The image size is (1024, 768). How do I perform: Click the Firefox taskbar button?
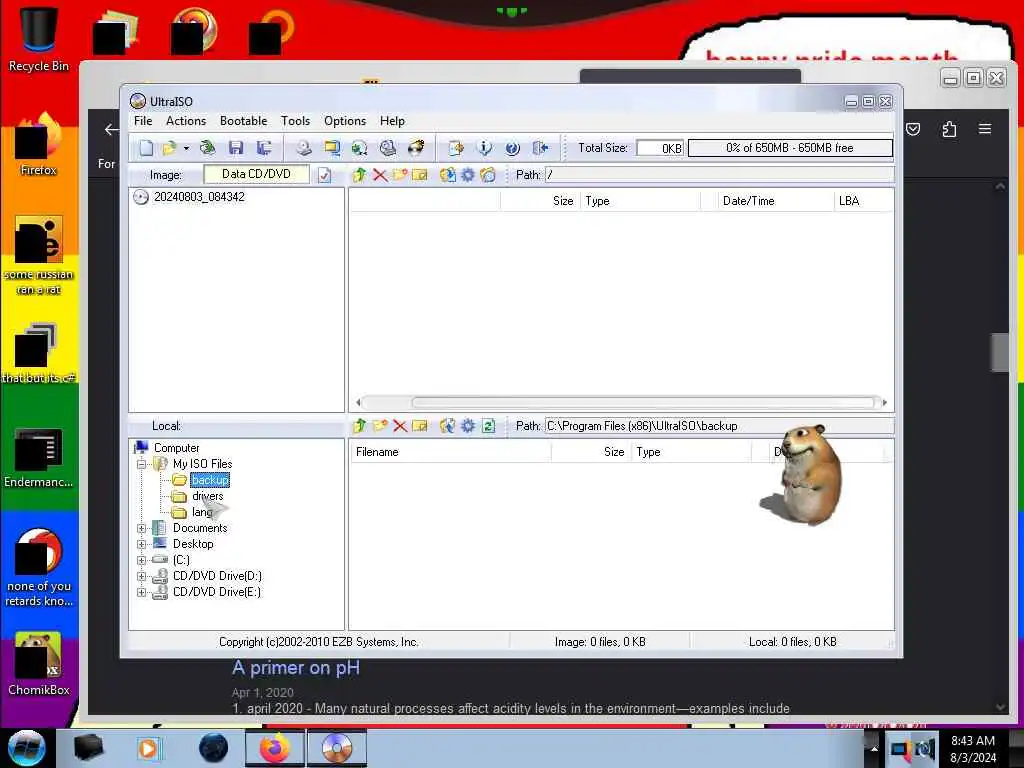[275, 748]
